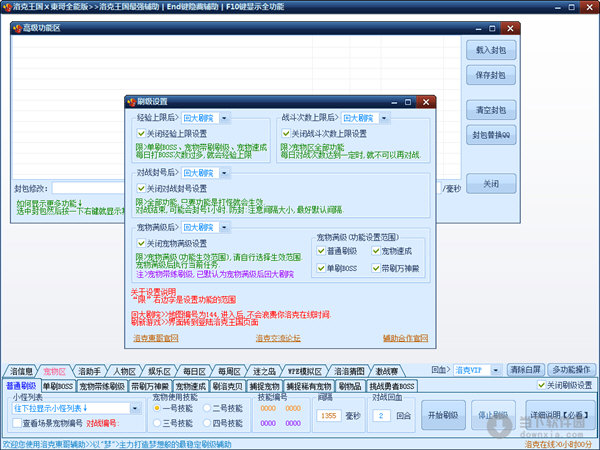Open 洛克交流论坛 link

(278, 338)
